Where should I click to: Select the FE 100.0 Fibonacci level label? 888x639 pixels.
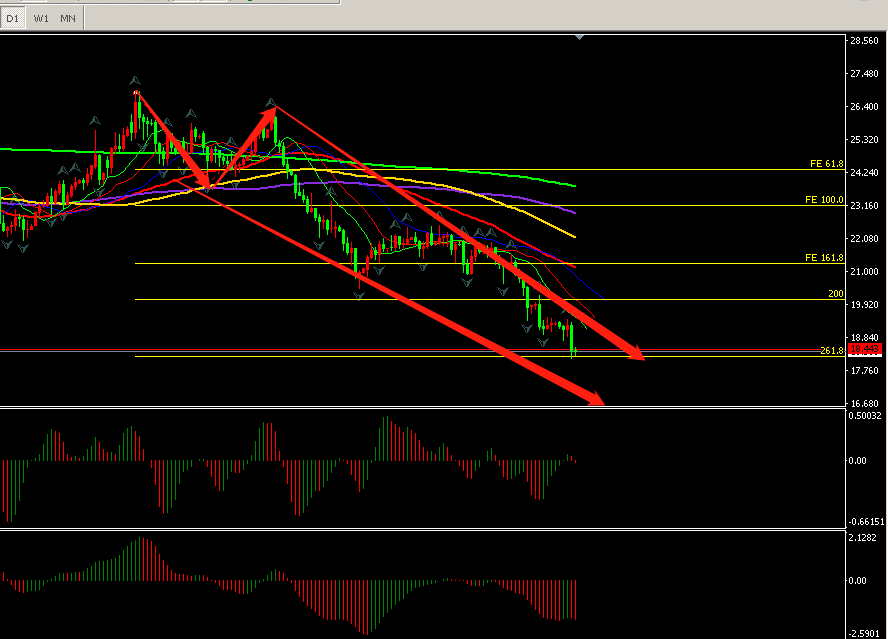[x=825, y=200]
